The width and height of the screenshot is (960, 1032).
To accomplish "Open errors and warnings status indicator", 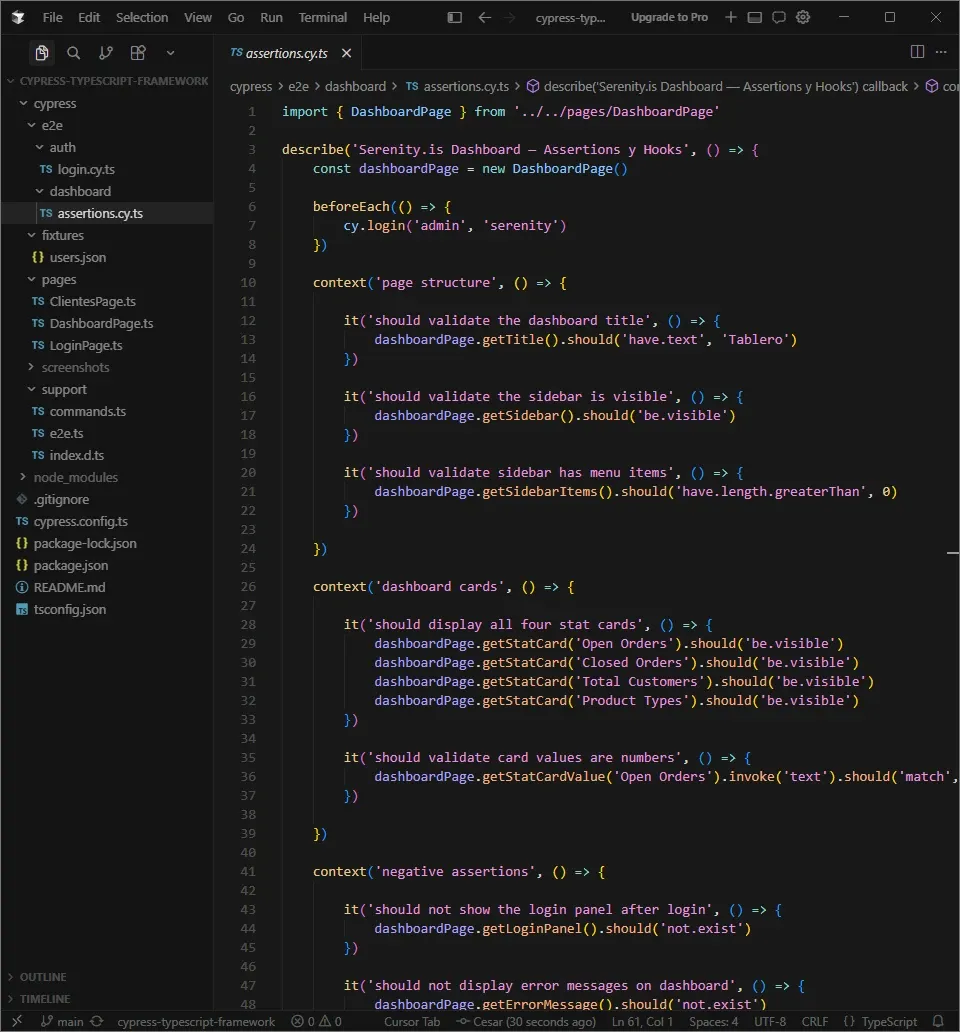I will pyautogui.click(x=316, y=1021).
